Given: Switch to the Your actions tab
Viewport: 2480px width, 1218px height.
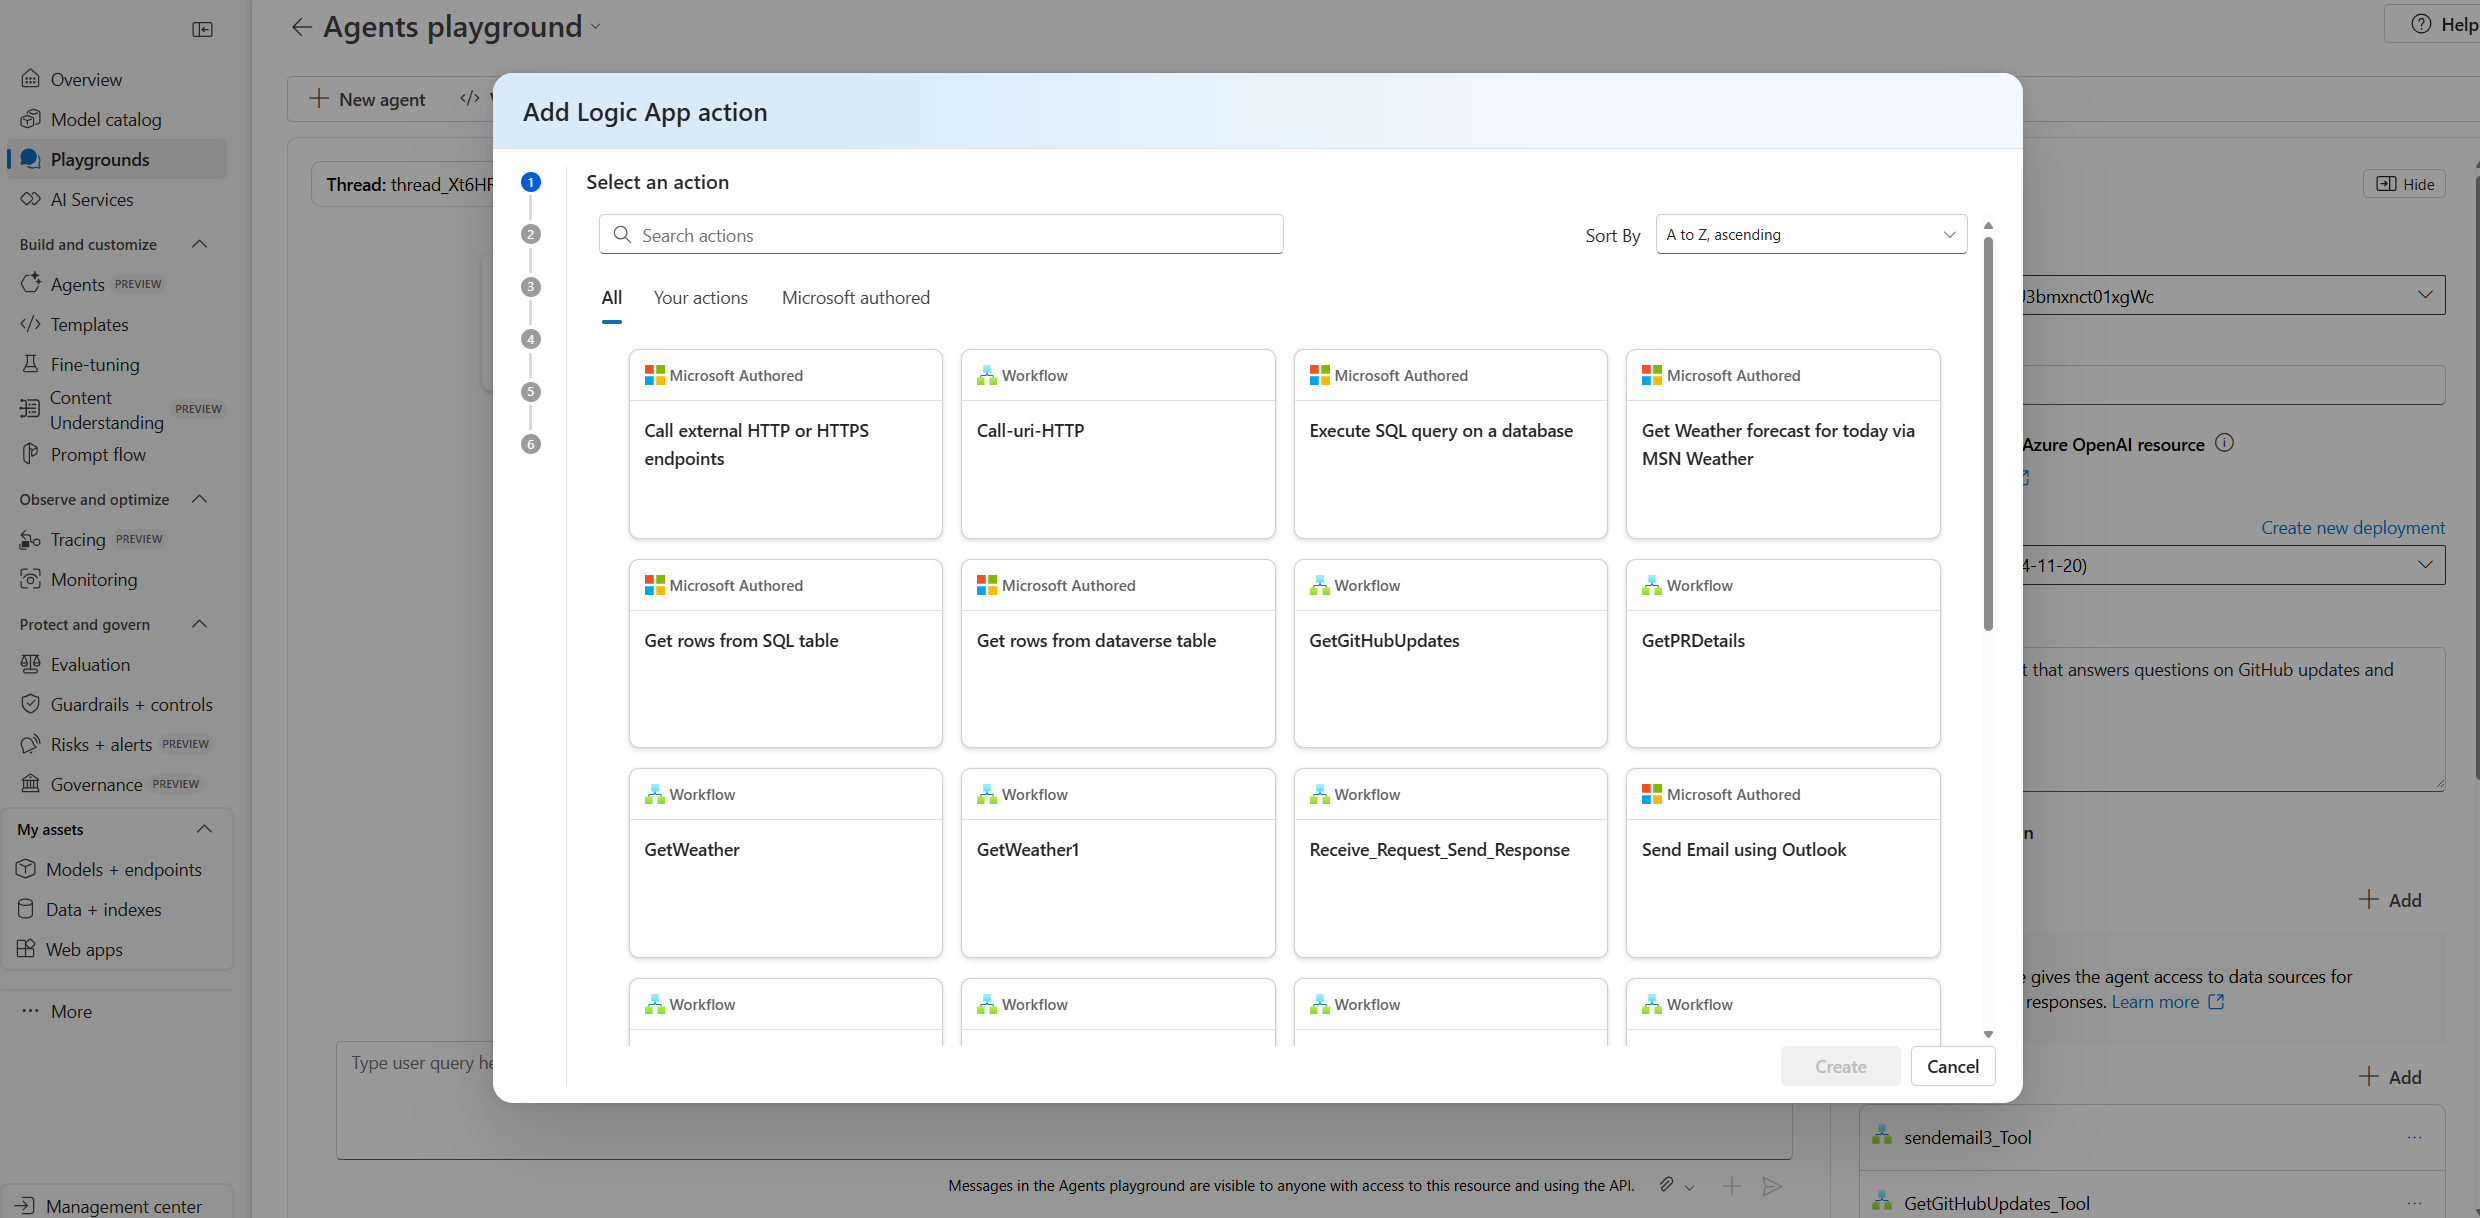Looking at the screenshot, I should (700, 297).
